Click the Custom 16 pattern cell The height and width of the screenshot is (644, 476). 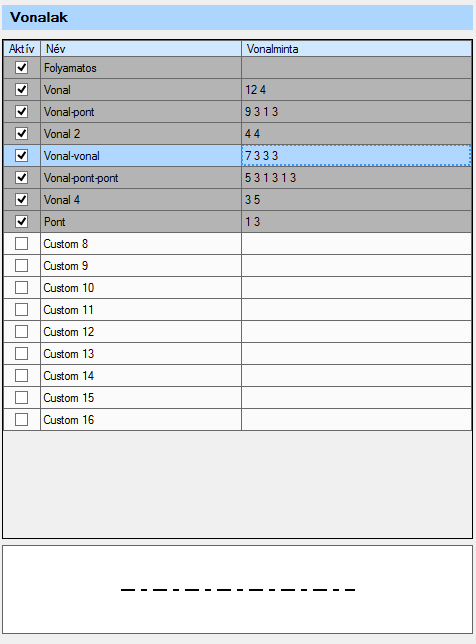(x=356, y=420)
